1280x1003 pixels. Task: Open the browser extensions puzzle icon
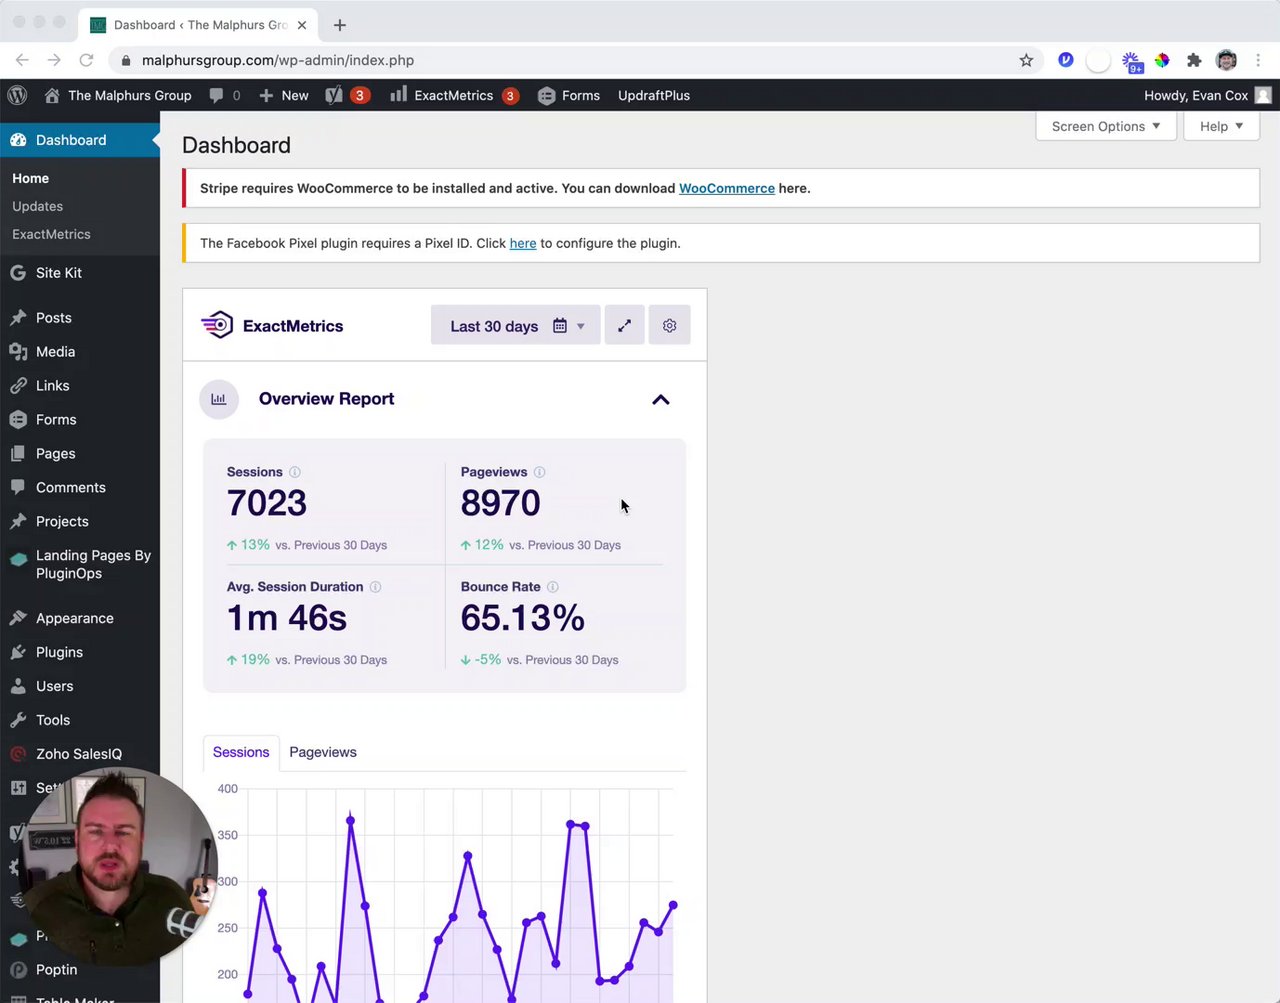coord(1194,60)
